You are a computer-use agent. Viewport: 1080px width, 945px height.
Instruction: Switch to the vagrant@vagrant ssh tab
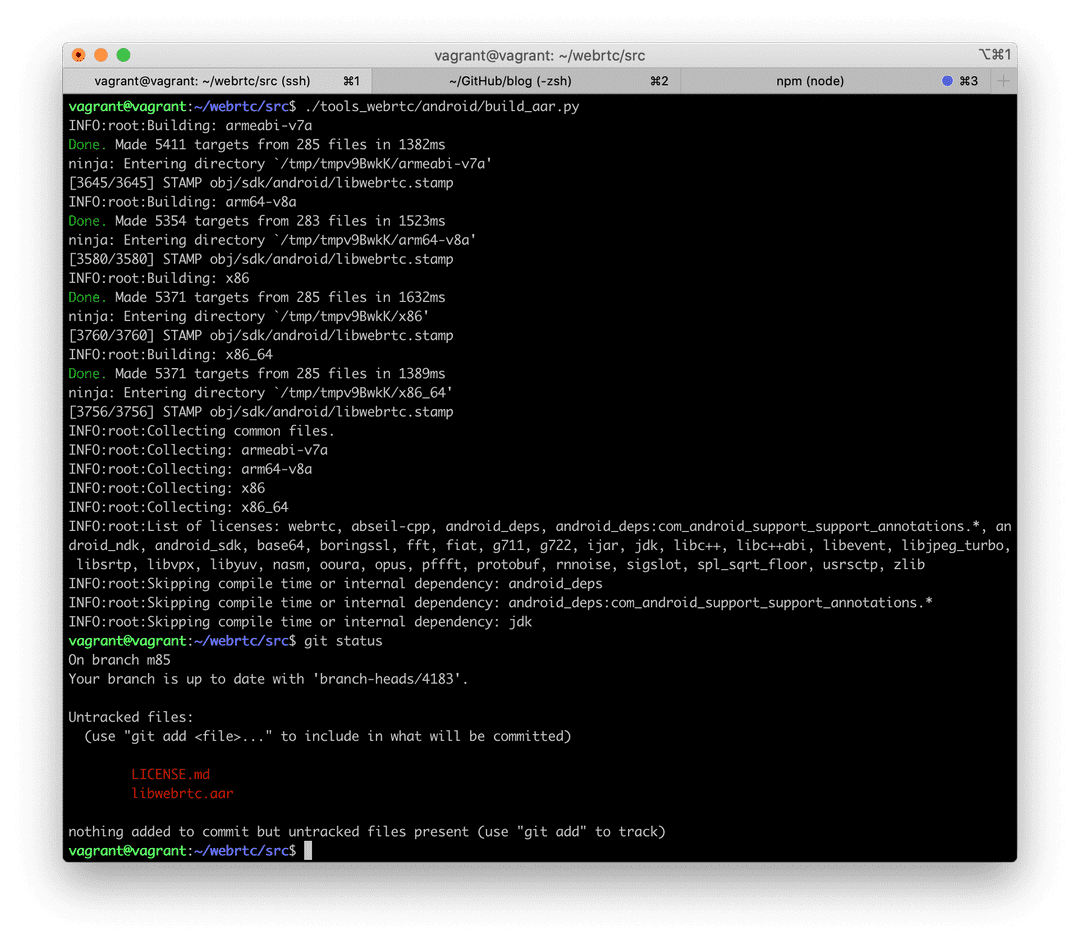click(x=217, y=81)
